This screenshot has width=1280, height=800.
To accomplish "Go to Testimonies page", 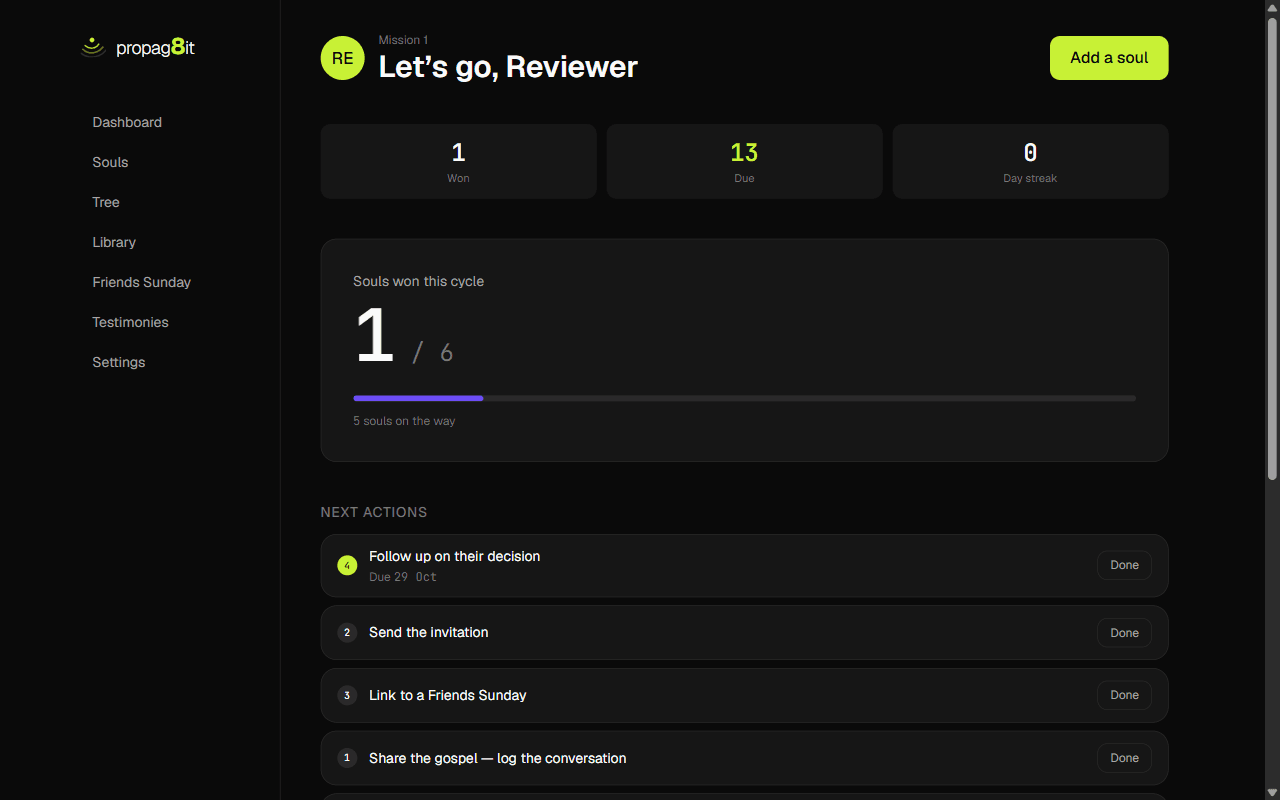I will (130, 322).
